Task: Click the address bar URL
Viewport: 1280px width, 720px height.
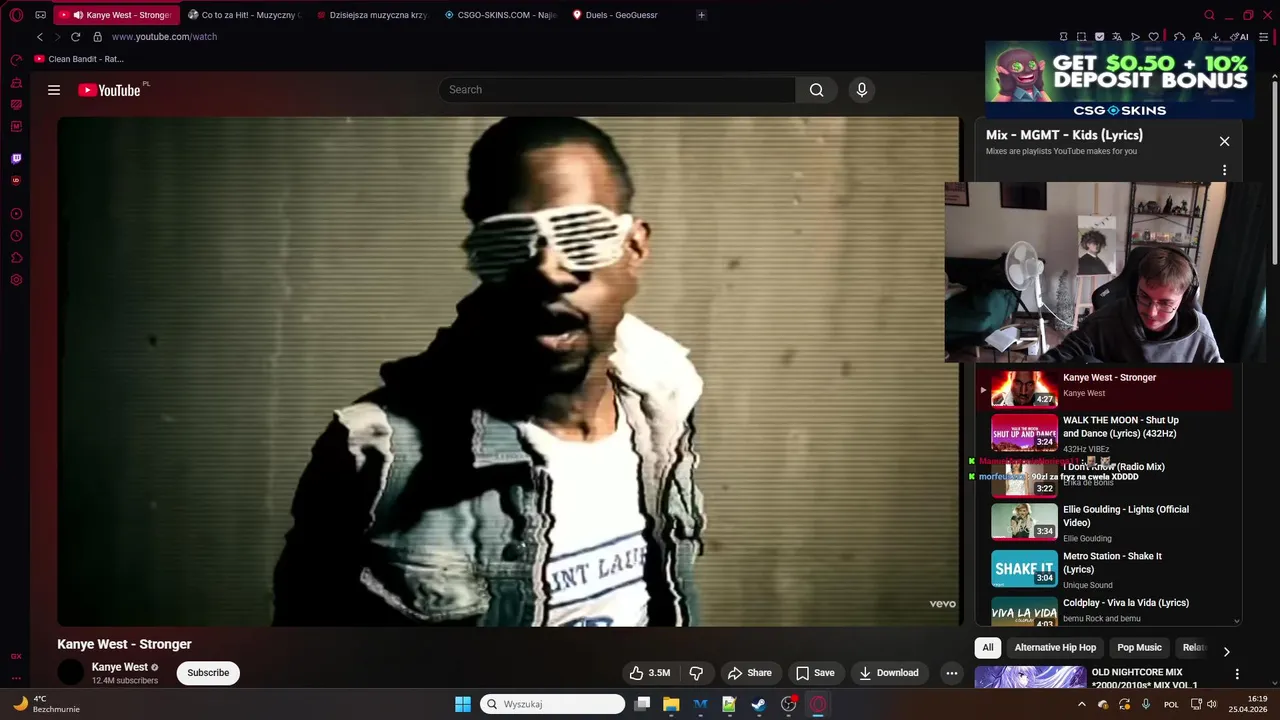Action: point(164,37)
